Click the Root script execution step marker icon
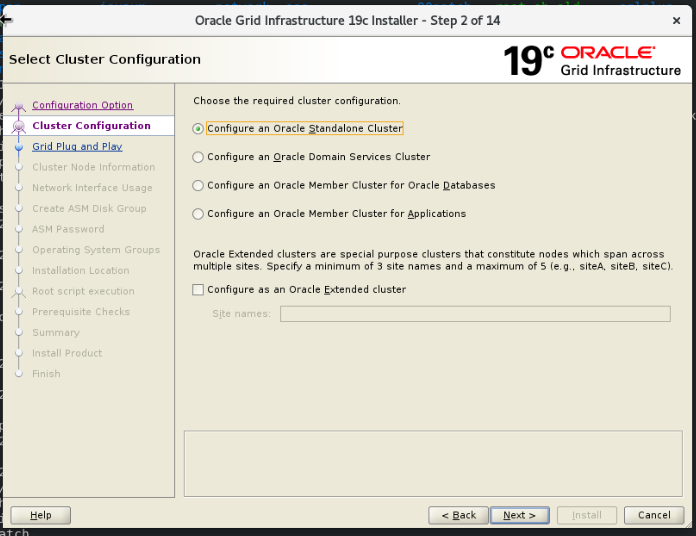Image resolution: width=696 pixels, height=536 pixels. coord(19,292)
